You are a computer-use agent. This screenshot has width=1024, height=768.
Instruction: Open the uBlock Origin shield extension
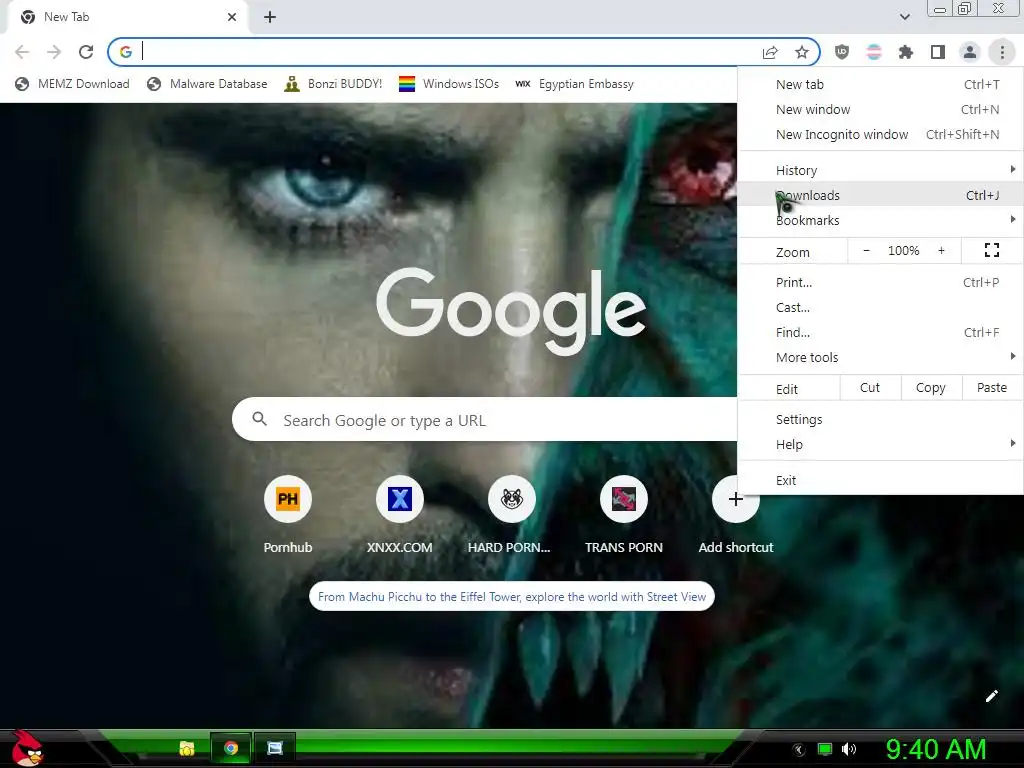(842, 52)
